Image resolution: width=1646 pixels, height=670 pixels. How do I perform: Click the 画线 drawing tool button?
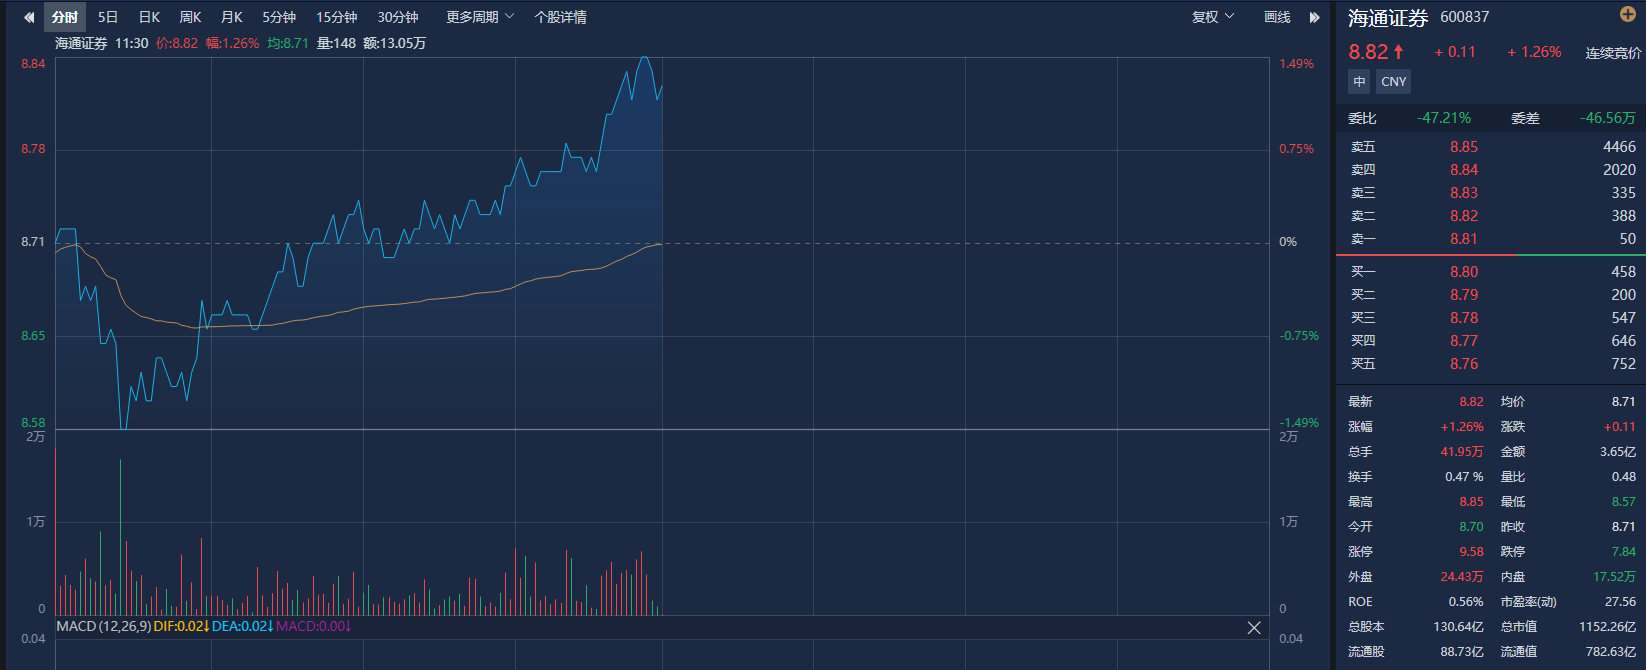1277,17
